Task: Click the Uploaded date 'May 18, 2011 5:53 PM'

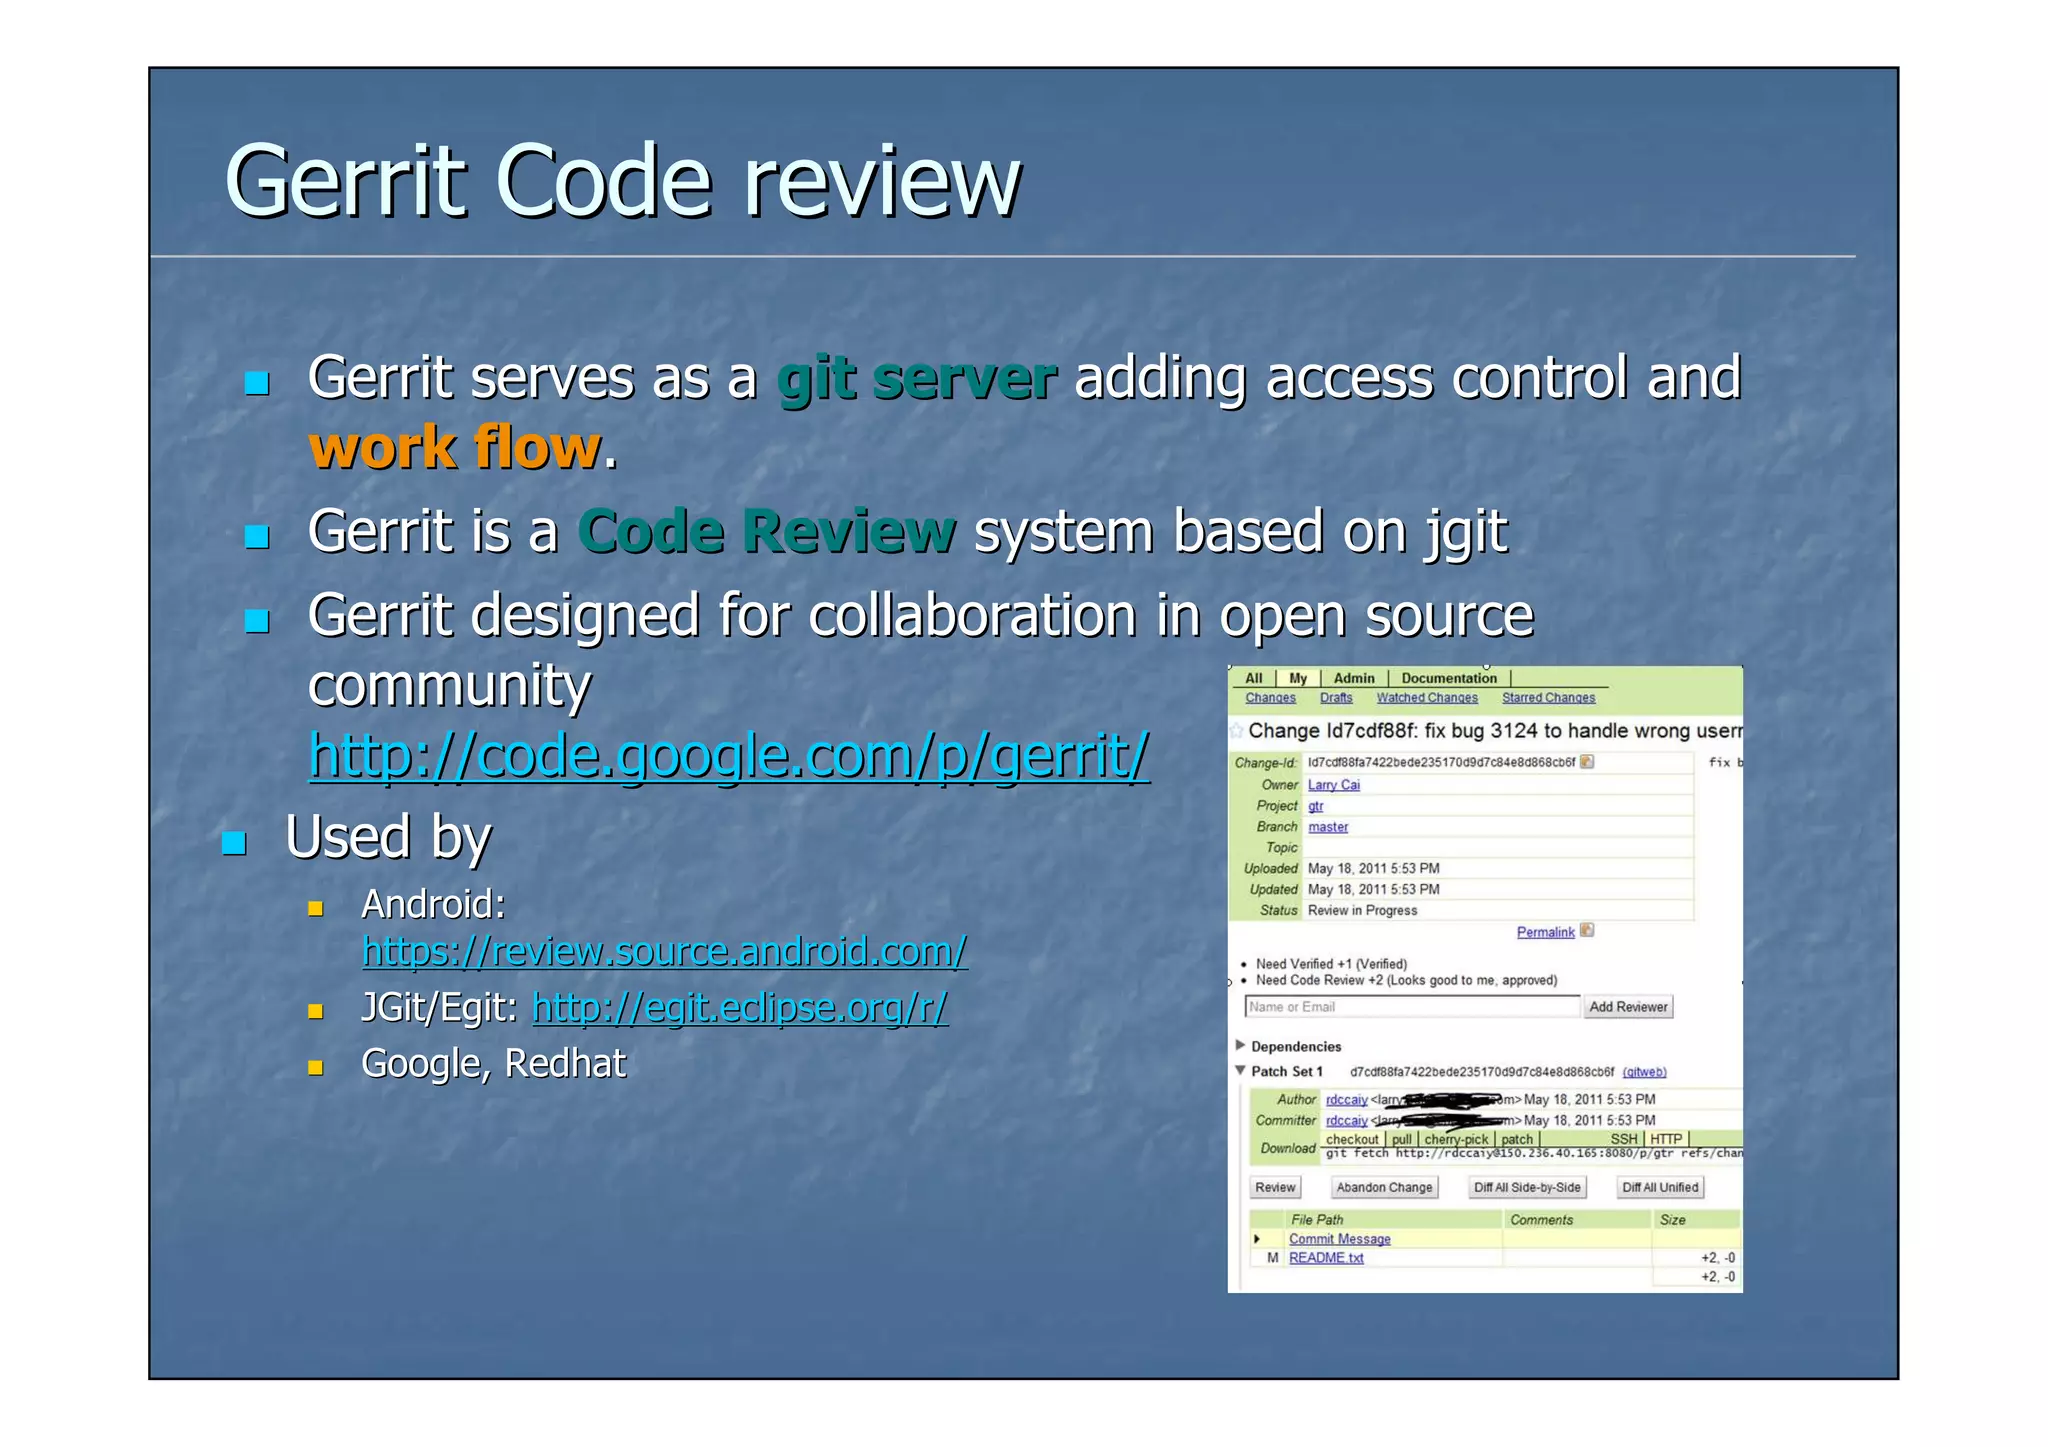Action: [1374, 868]
